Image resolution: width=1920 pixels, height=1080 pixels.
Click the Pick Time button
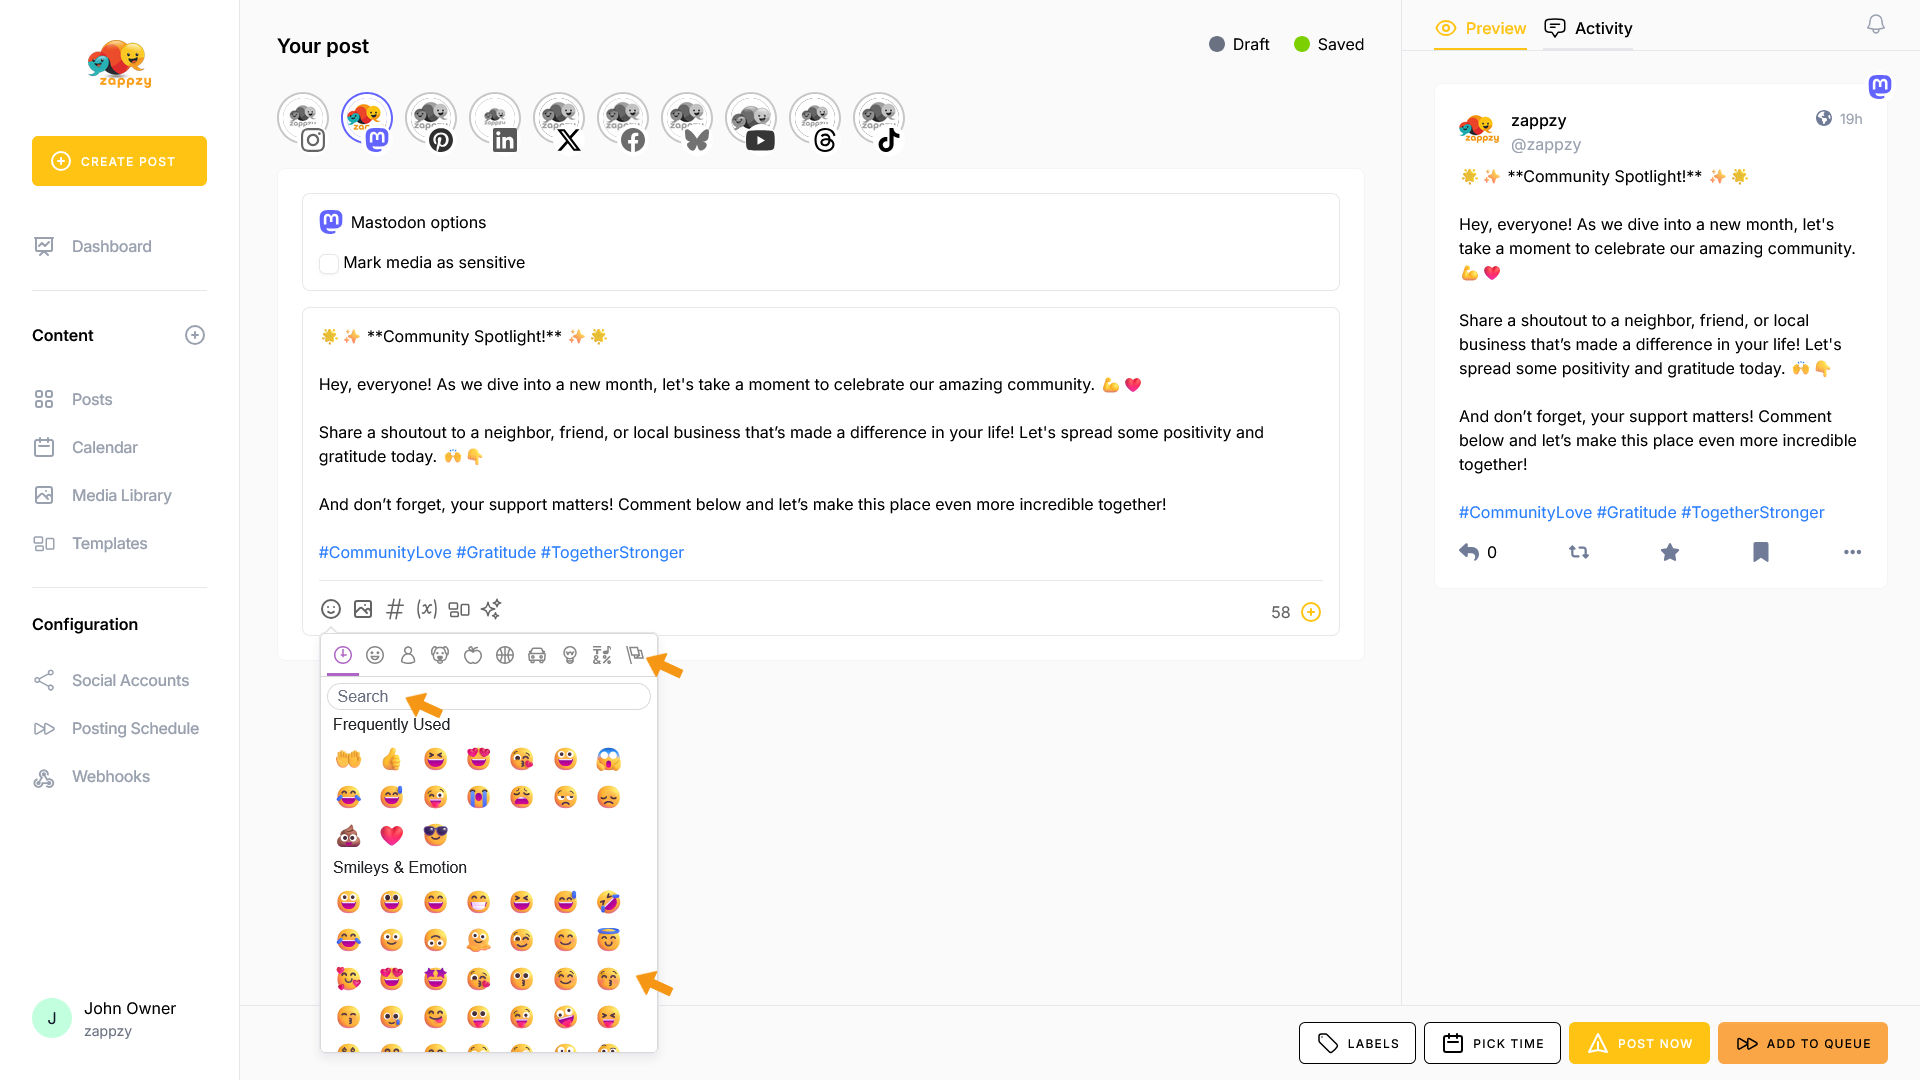(x=1492, y=1043)
